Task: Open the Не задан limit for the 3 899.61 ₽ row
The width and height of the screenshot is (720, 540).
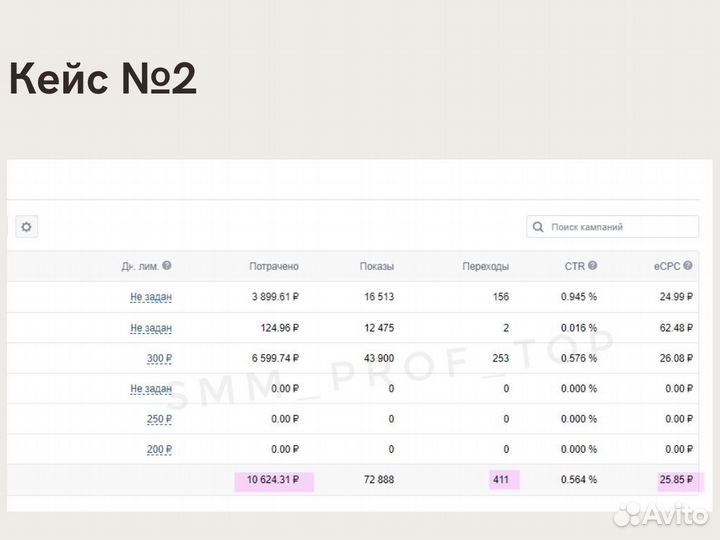Action: pos(151,297)
